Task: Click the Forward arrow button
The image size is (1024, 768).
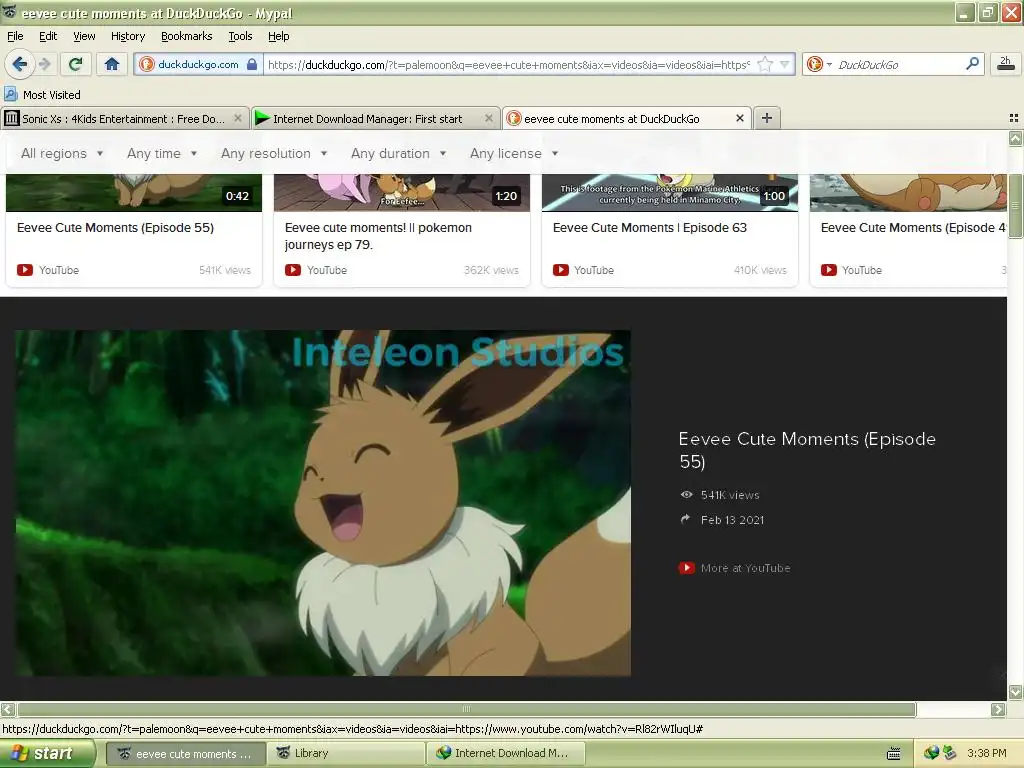Action: (x=44, y=64)
